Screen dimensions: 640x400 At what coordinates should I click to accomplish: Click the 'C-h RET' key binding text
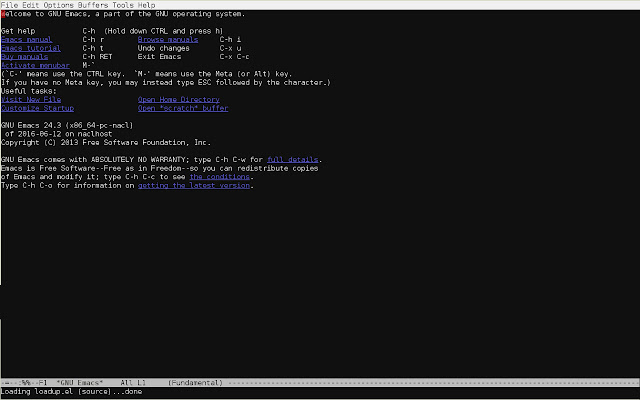coord(97,57)
